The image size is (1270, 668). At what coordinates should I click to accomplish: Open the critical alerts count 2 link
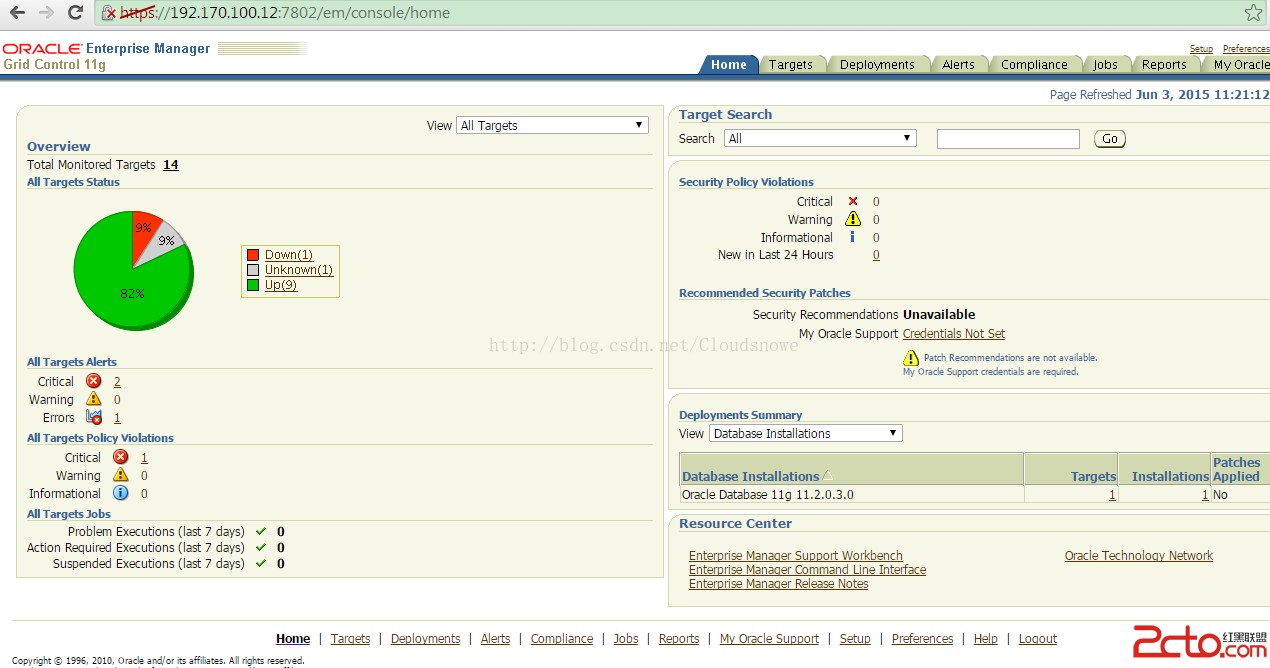117,381
